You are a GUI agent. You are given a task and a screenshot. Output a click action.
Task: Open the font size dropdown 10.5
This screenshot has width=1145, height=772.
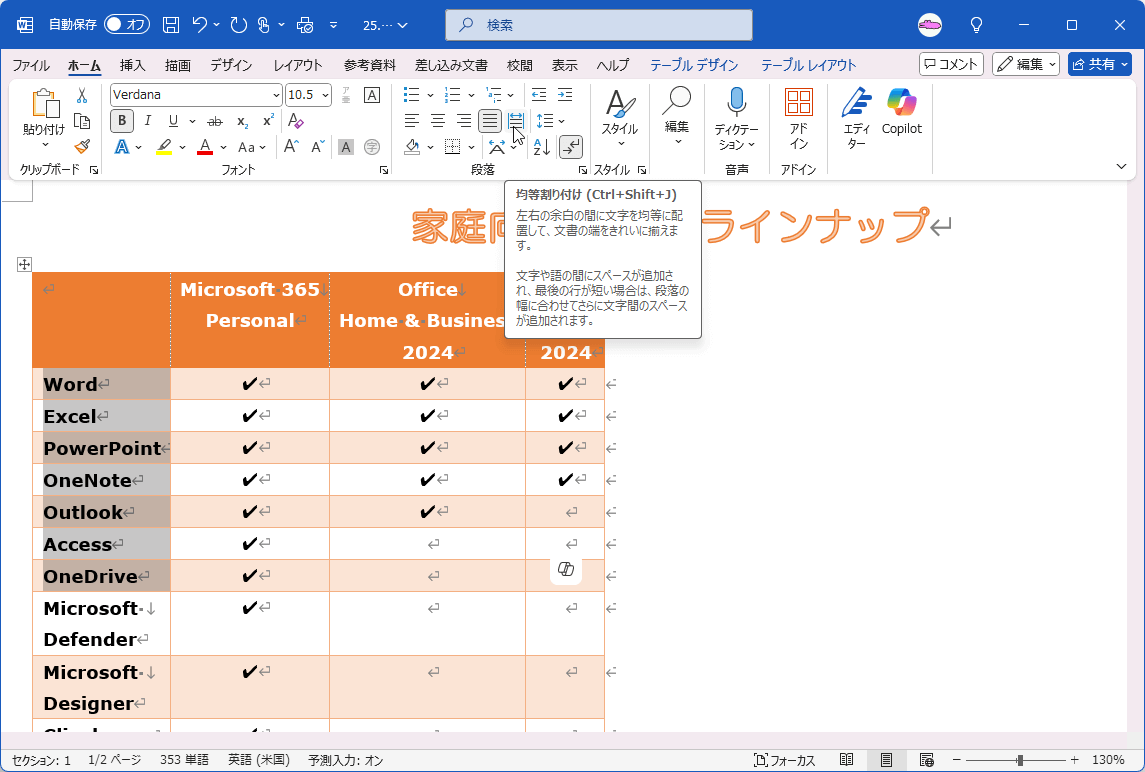[325, 95]
